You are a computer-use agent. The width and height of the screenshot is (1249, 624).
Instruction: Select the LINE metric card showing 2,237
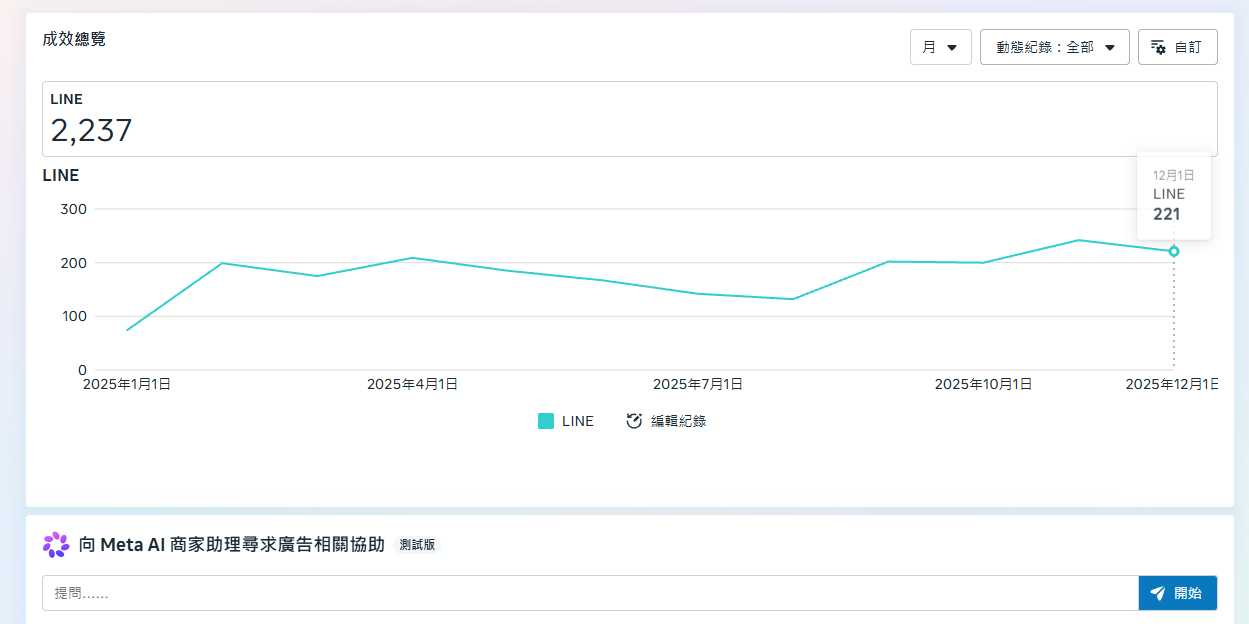coord(630,119)
